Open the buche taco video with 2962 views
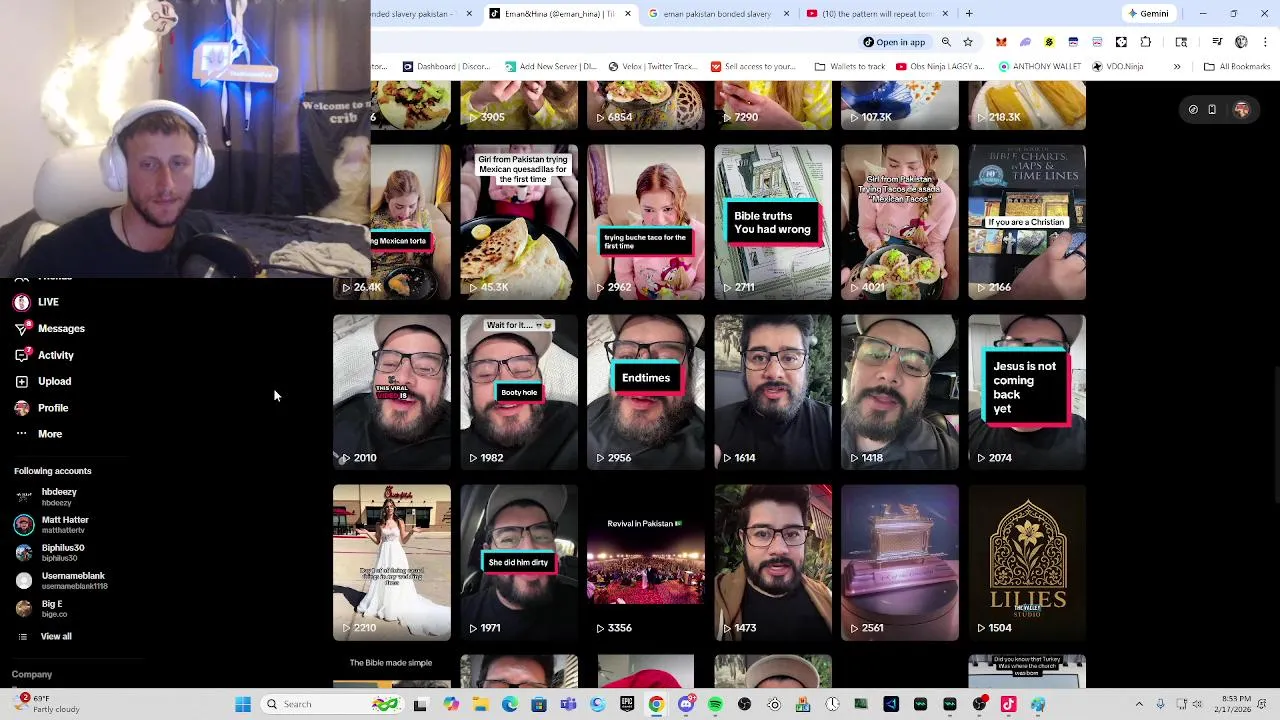 [646, 222]
